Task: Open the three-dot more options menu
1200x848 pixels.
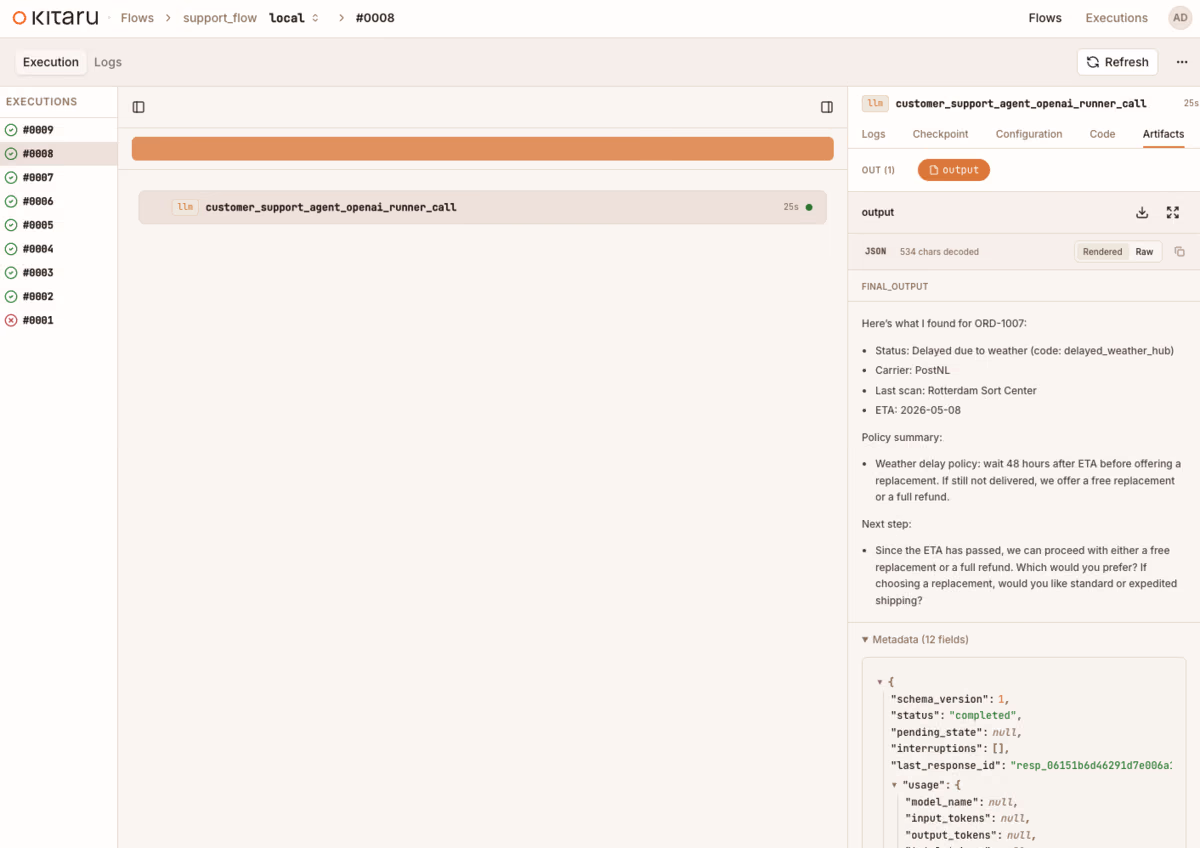Action: pos(1182,62)
